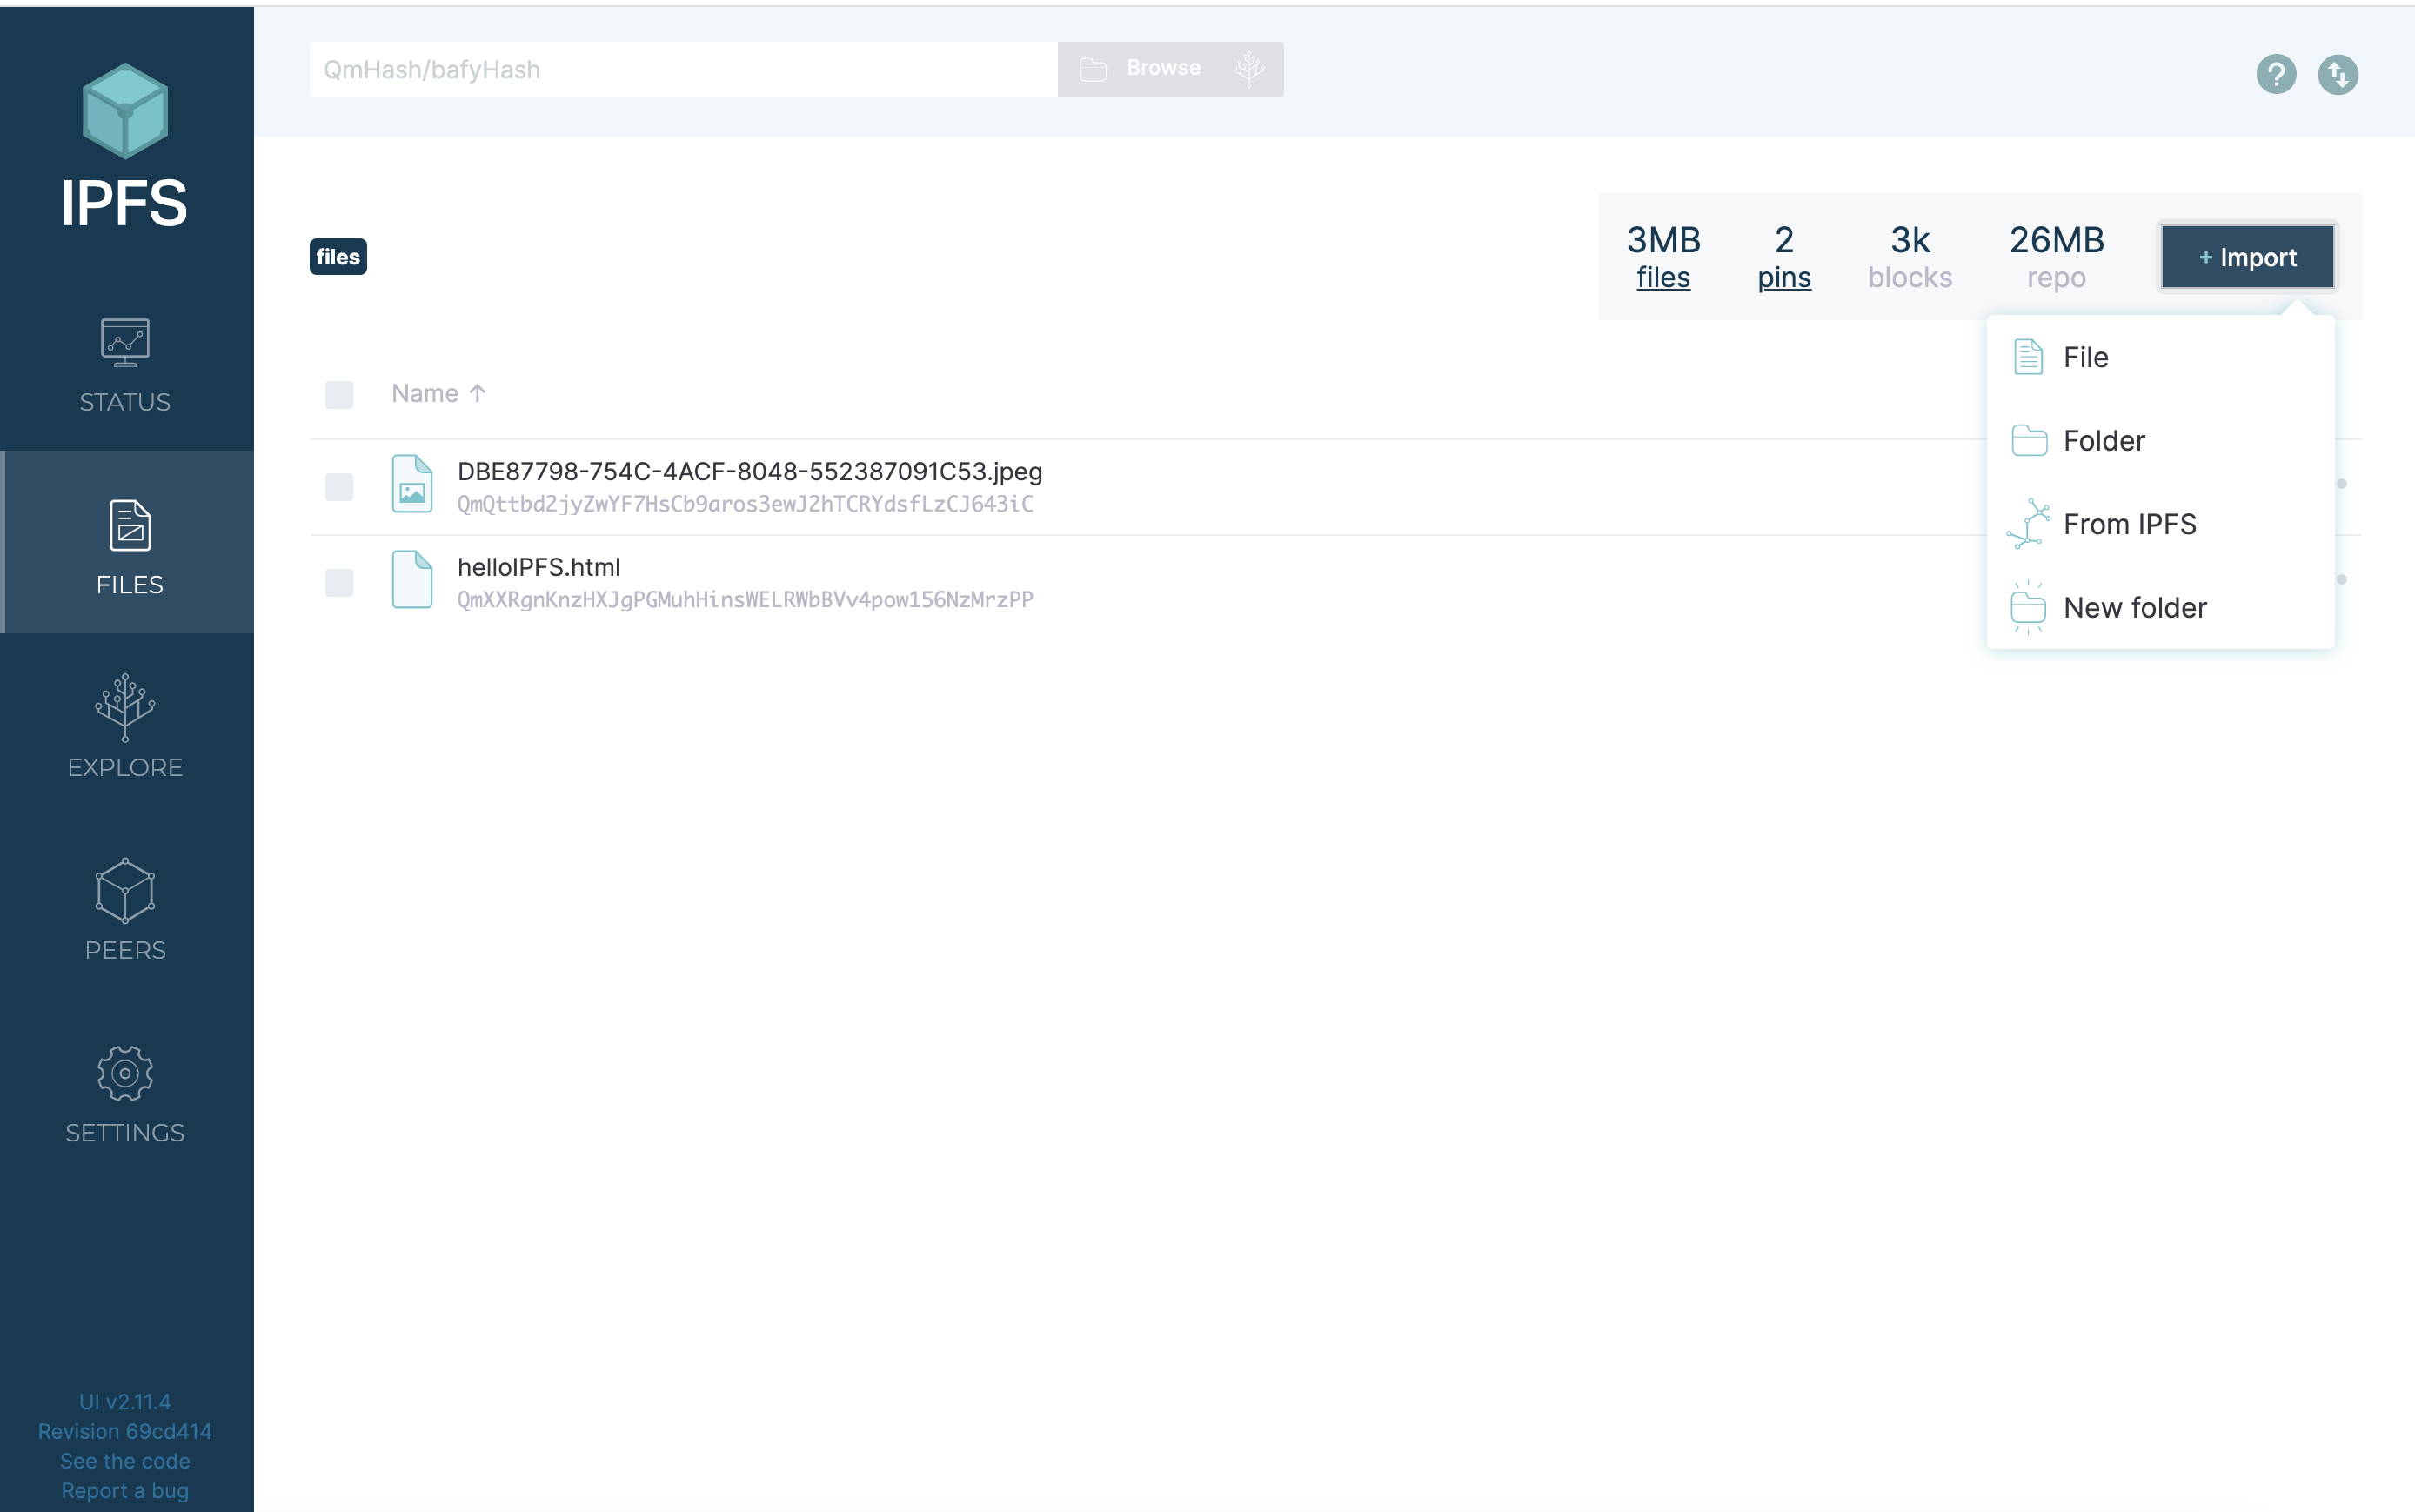Click the pins link in stats

coord(1784,278)
